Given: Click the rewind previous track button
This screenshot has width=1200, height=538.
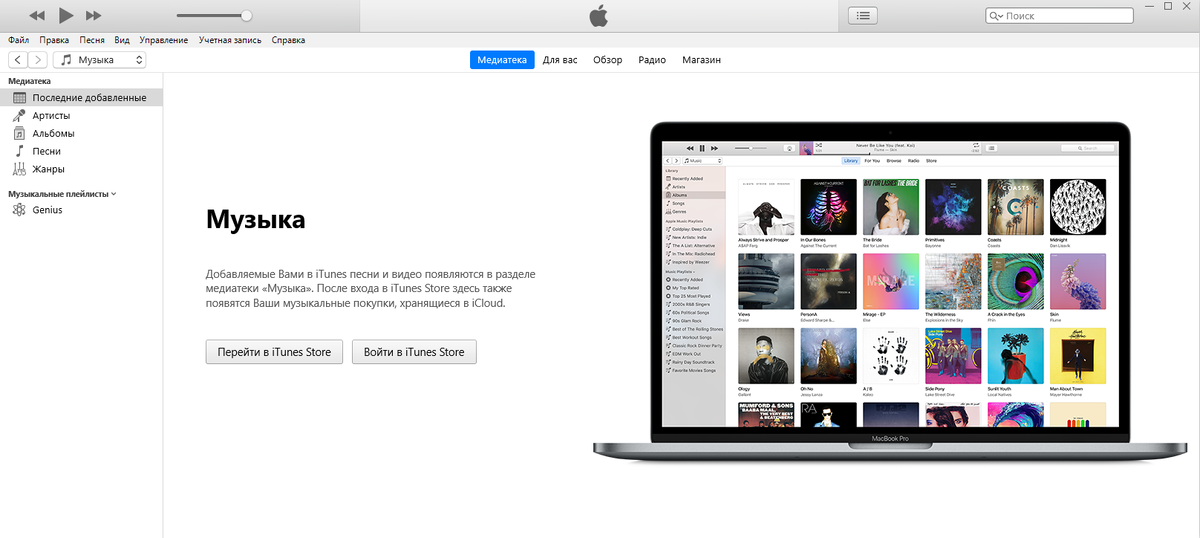Looking at the screenshot, I should click(x=37, y=16).
